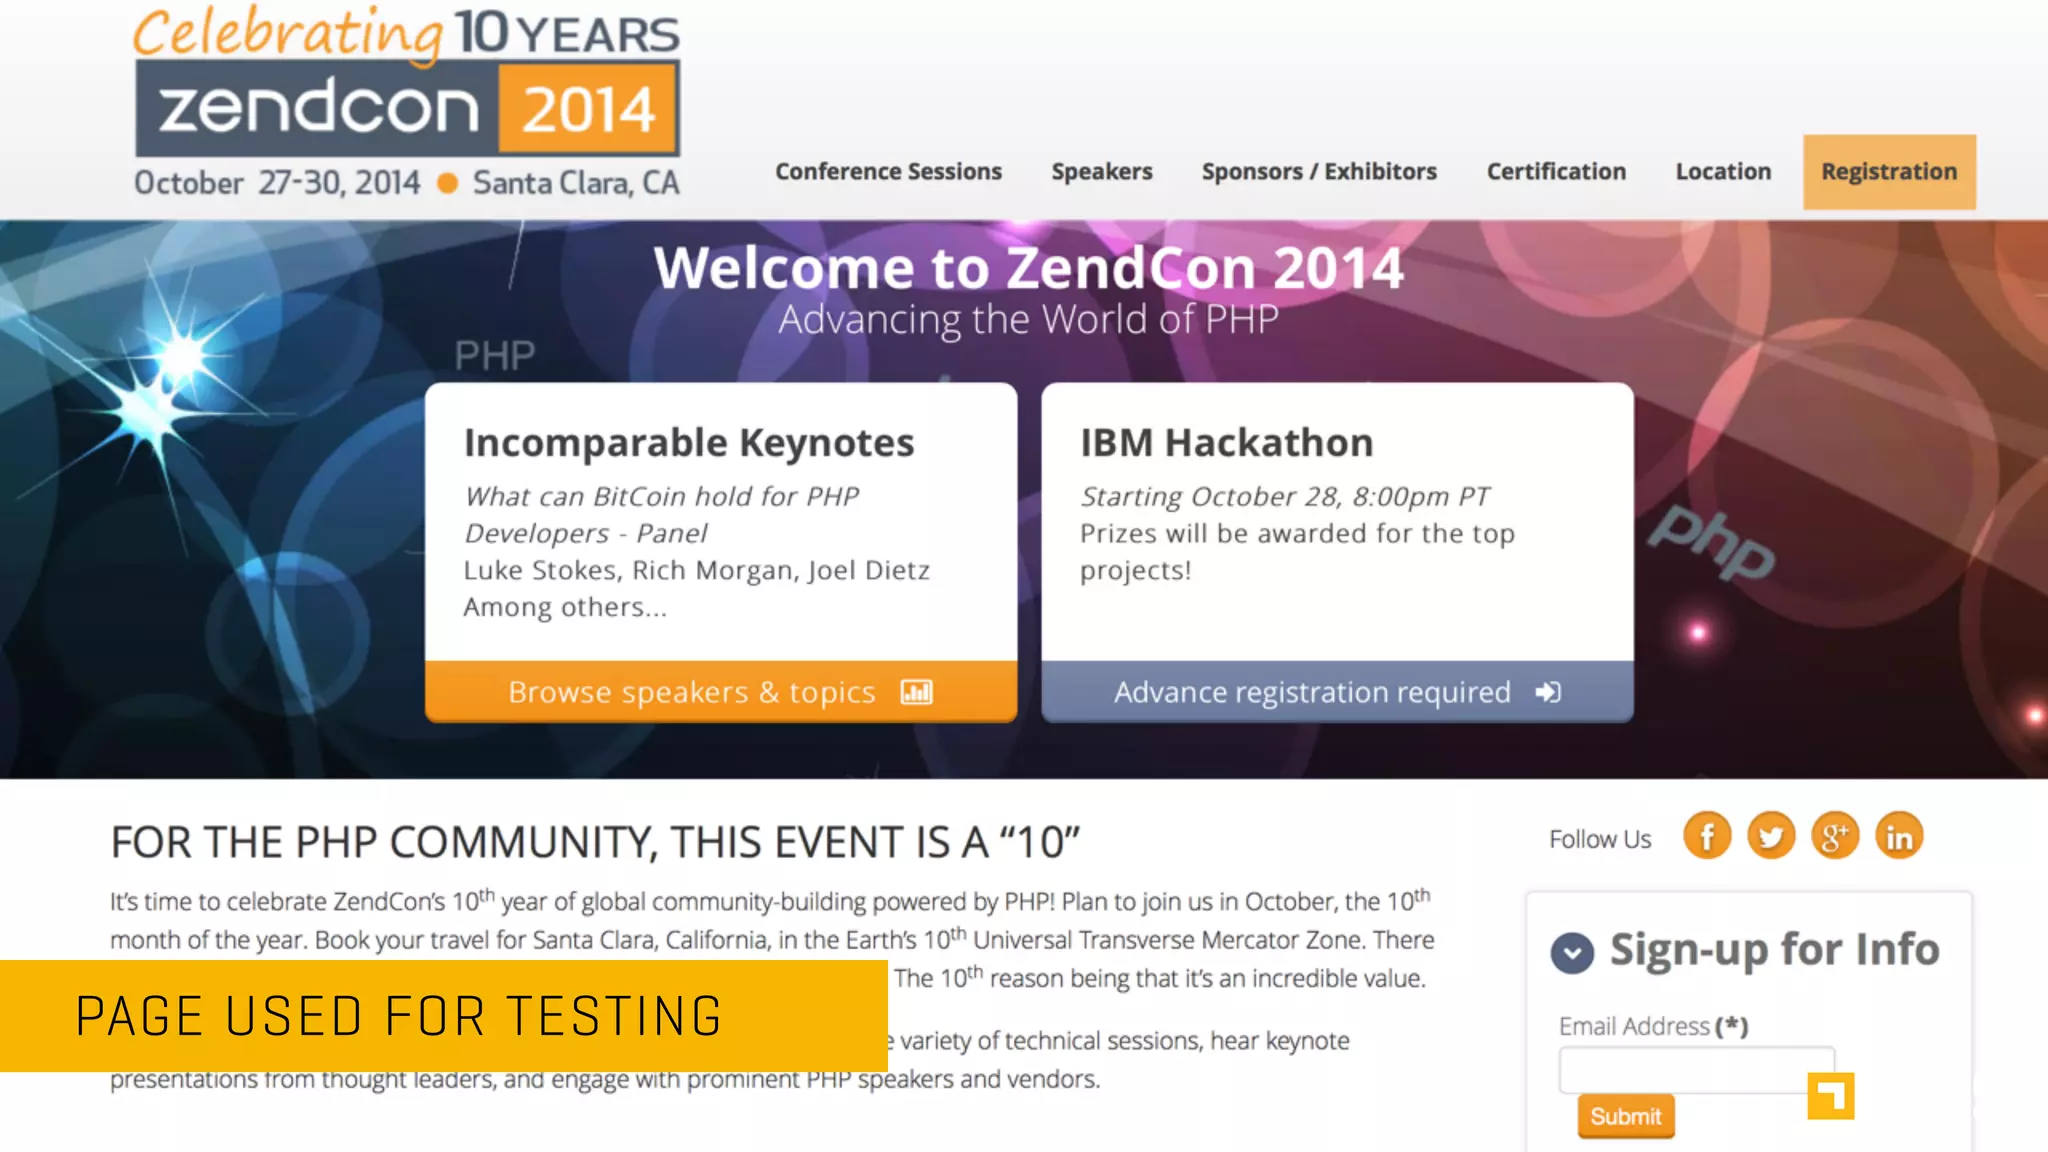The height and width of the screenshot is (1152, 2048).
Task: Click 'Advancing the World of PHP' subtitle
Action: click(1029, 320)
